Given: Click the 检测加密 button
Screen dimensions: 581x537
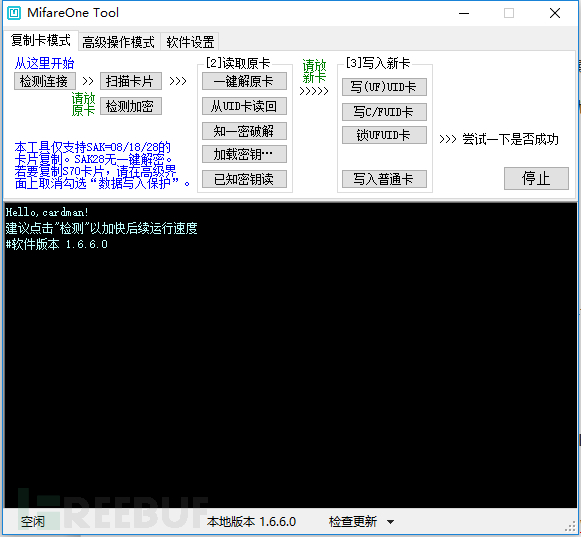Looking at the screenshot, I should [x=131, y=106].
